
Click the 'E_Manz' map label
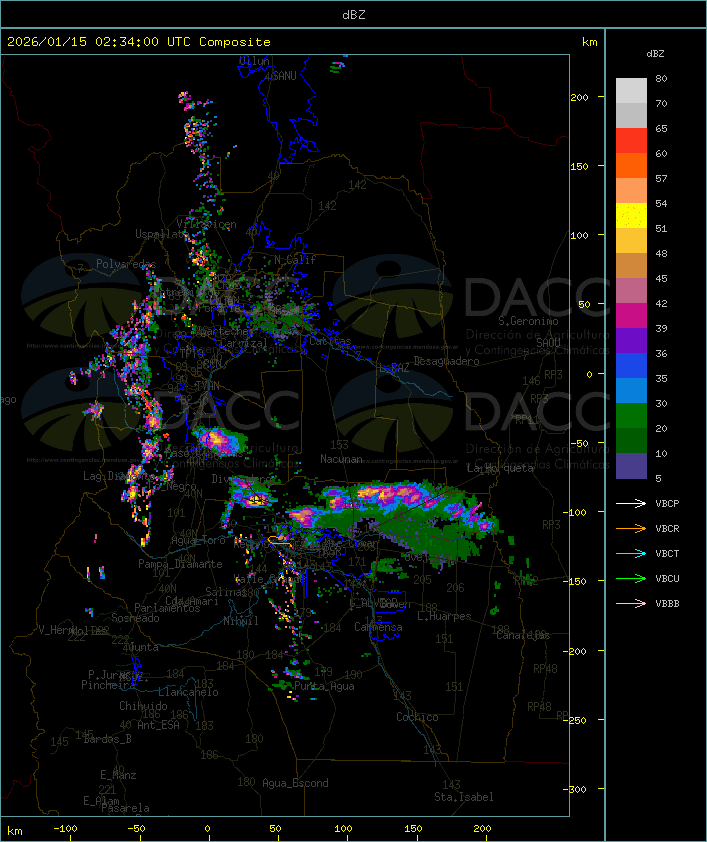coord(118,775)
